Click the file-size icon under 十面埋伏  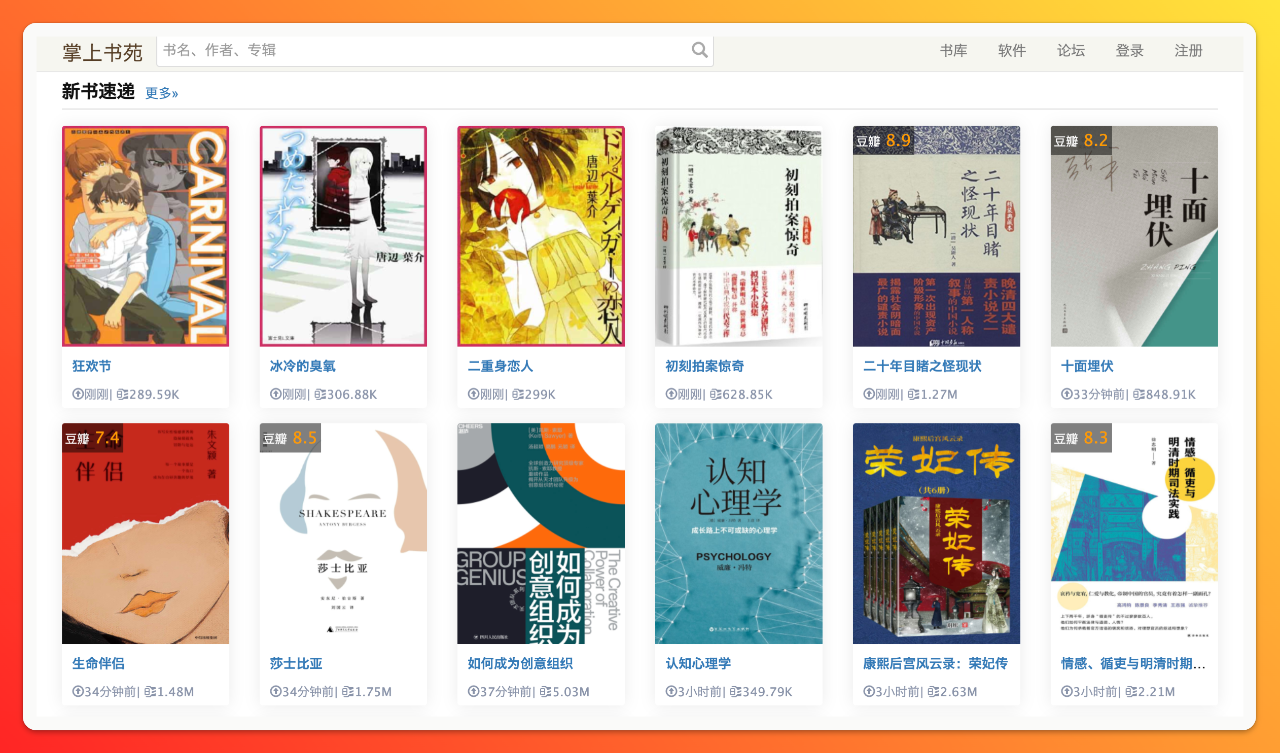[1140, 394]
